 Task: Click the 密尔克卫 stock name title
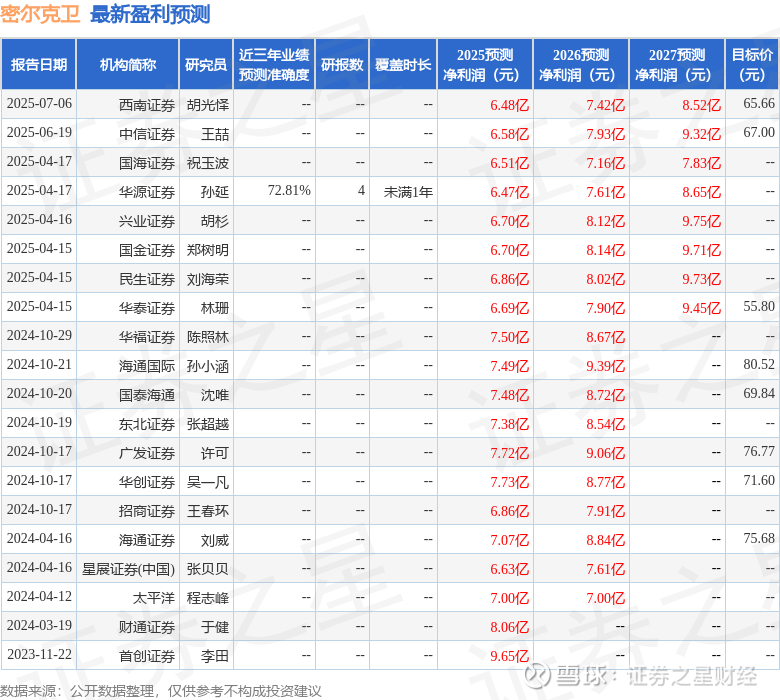(x=40, y=13)
